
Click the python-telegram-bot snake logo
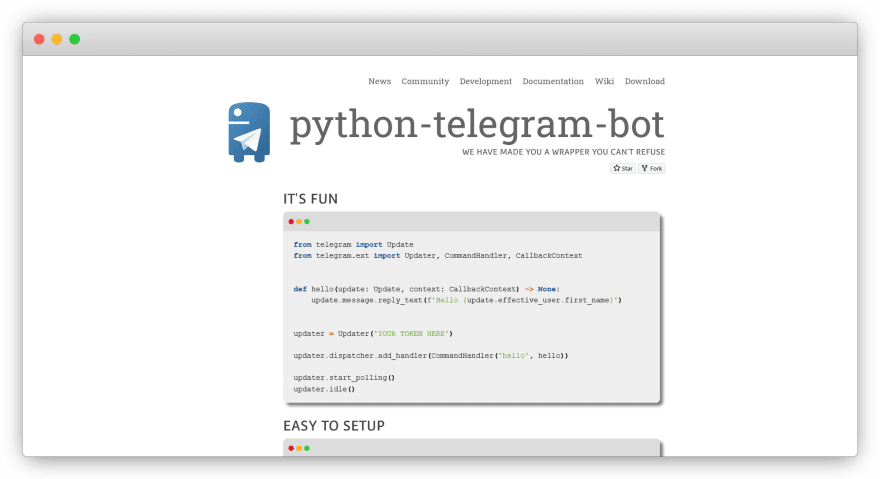pos(249,132)
